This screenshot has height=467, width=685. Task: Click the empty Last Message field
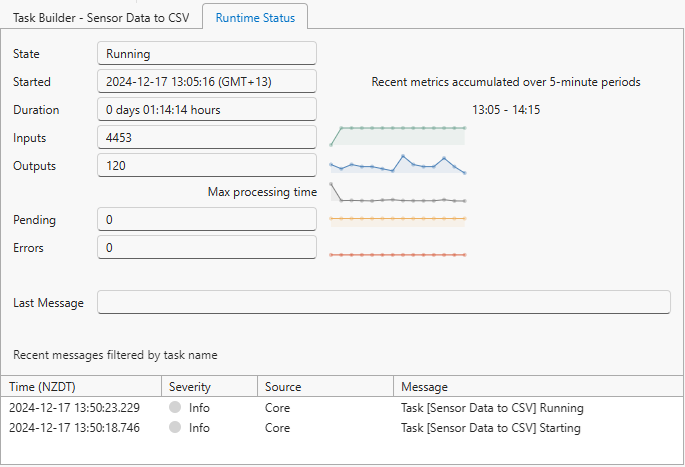[384, 302]
